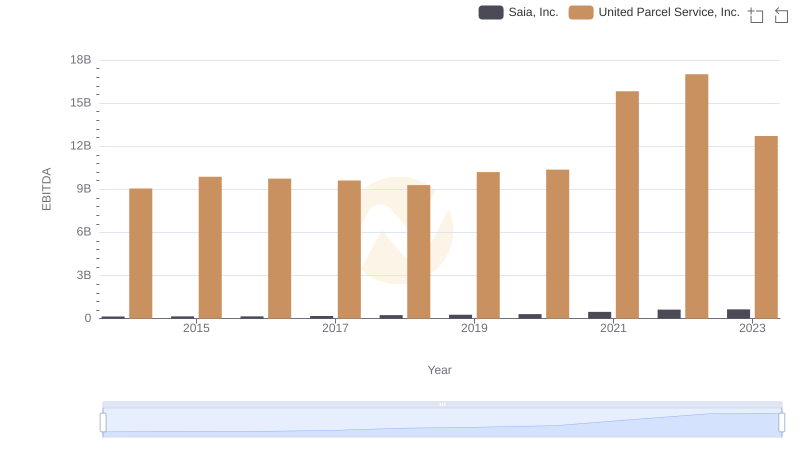Screen dimensions: 800x461
Task: Click the Year axis title
Action: click(x=439, y=370)
